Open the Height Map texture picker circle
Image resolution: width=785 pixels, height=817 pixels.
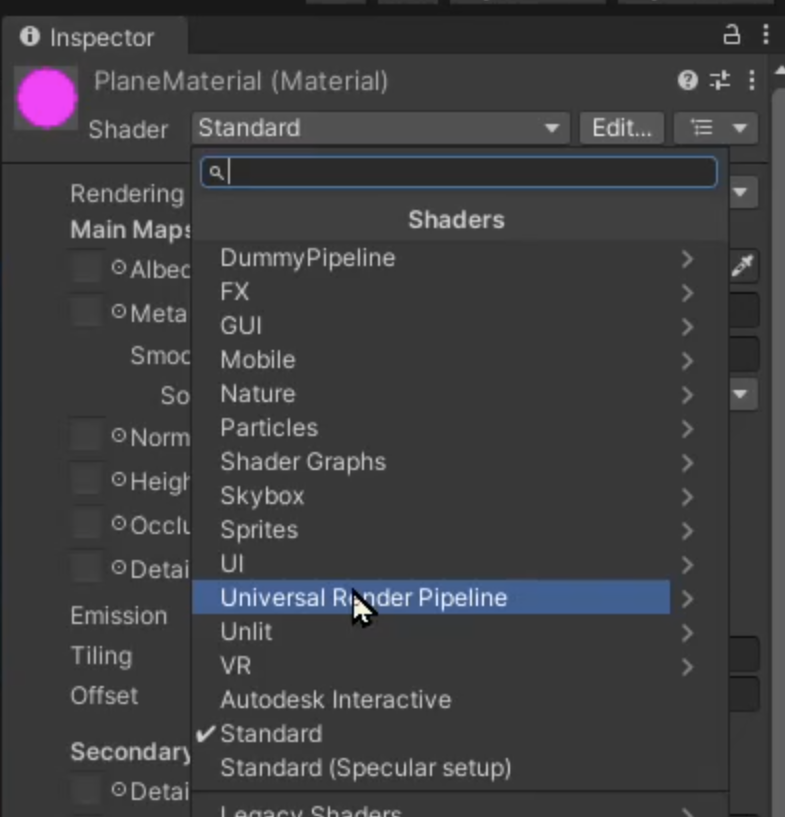point(119,479)
